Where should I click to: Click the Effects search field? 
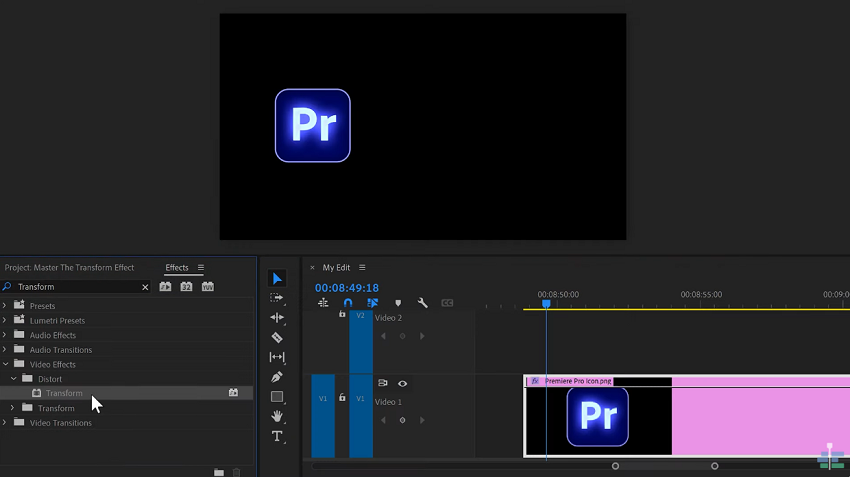click(79, 287)
